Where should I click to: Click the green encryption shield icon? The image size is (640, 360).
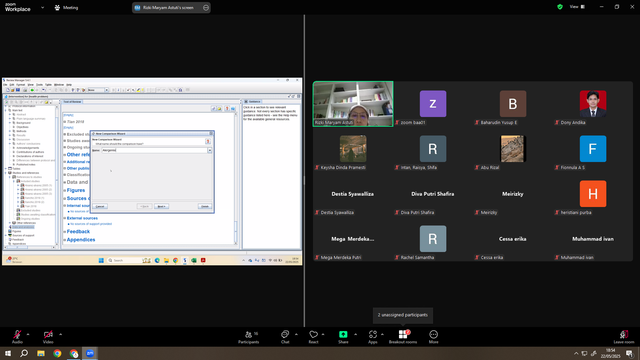[560, 7]
